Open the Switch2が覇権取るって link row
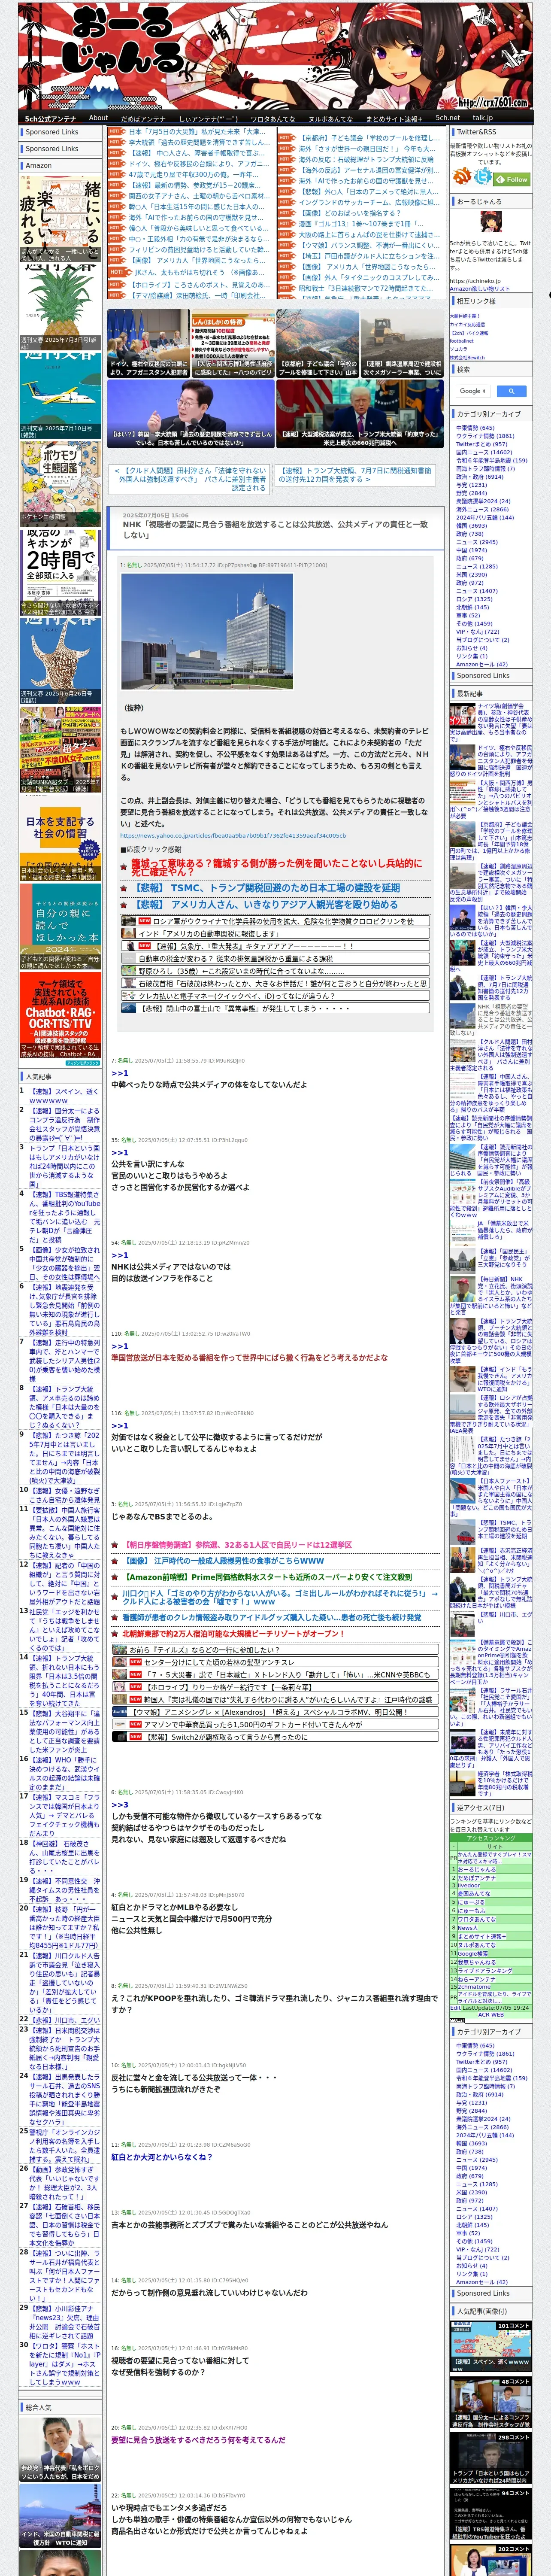Image resolution: width=551 pixels, height=2576 pixels. tap(276, 1737)
